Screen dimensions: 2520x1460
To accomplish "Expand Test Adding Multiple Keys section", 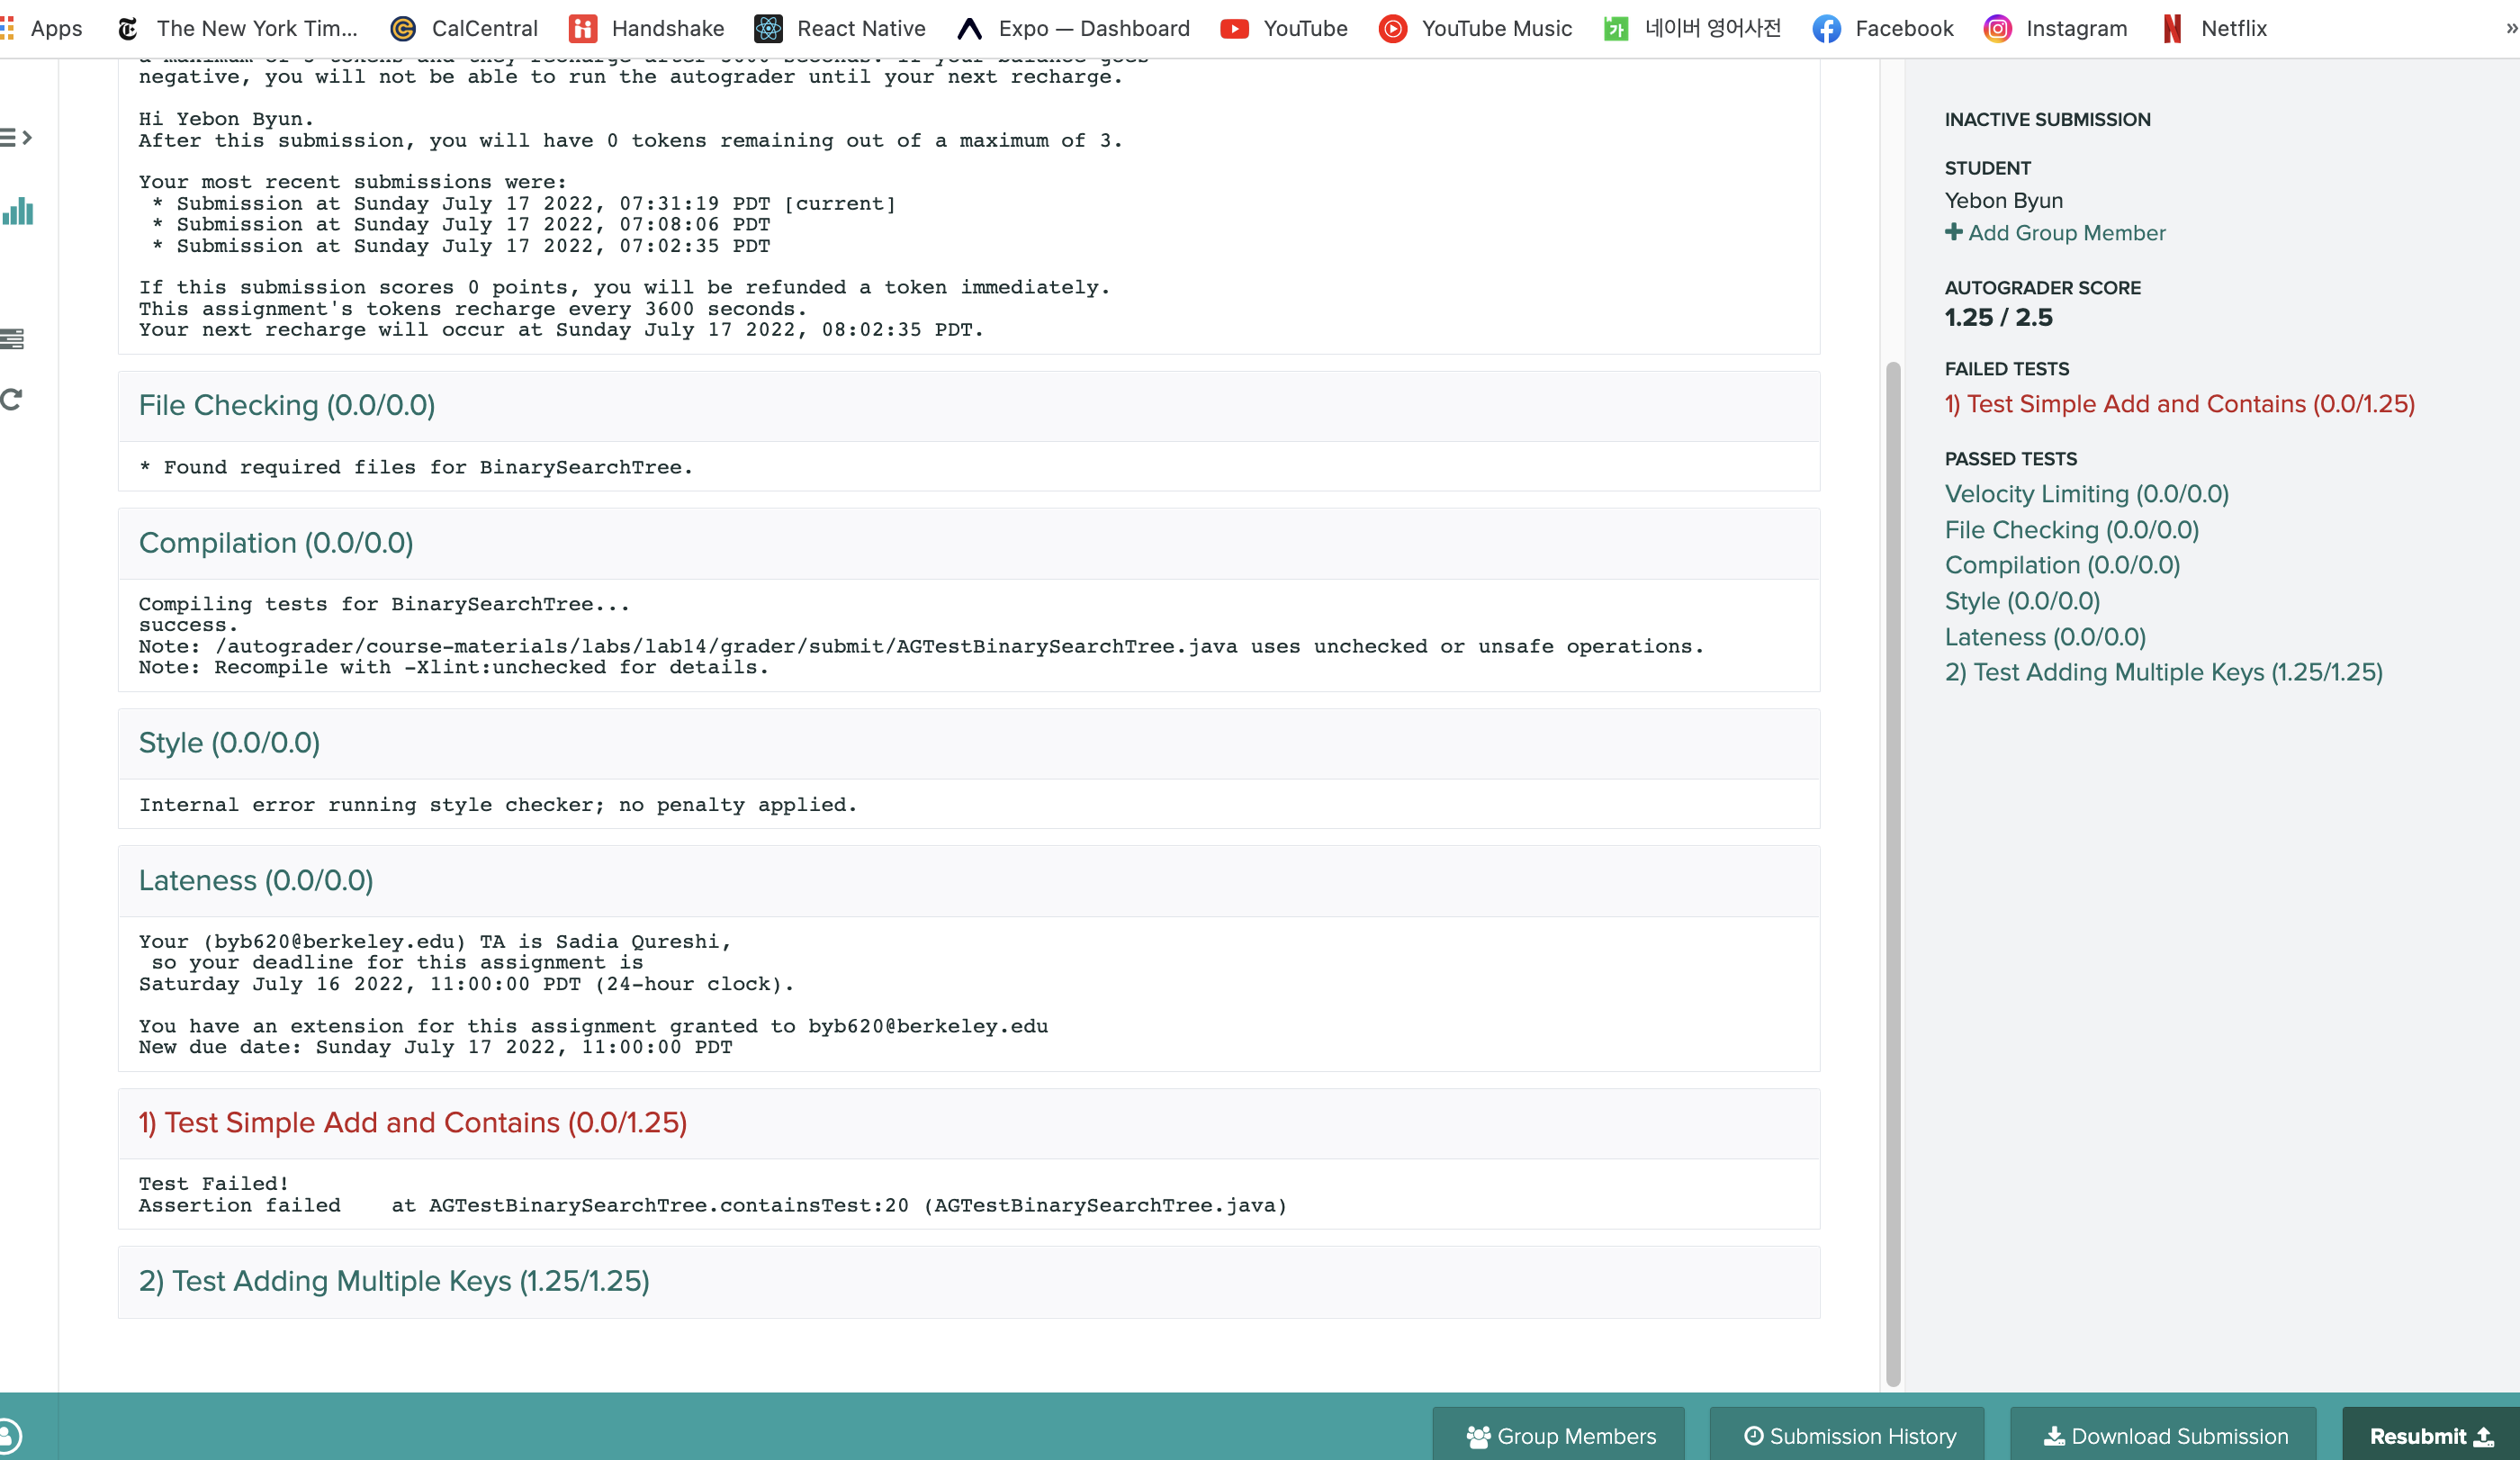I will (x=394, y=1281).
